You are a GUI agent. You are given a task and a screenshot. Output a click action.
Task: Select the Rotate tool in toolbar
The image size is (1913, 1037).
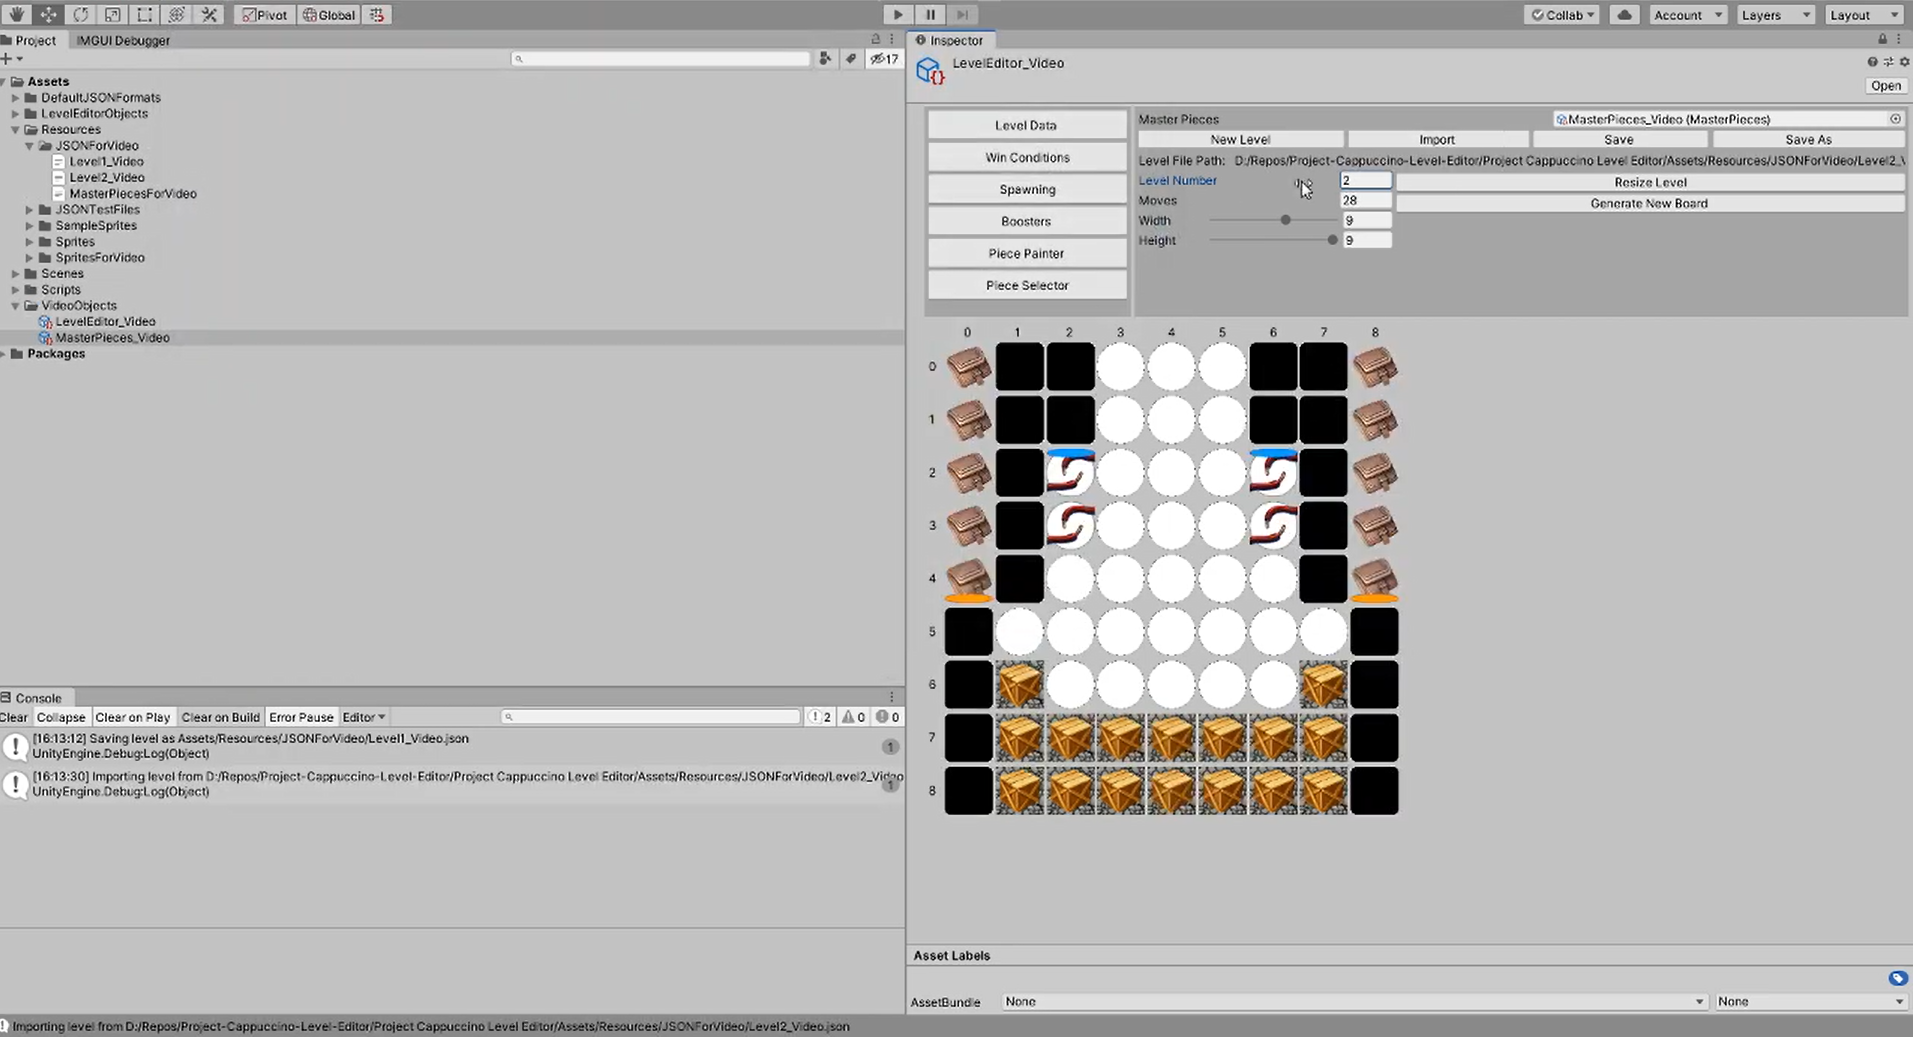point(80,15)
